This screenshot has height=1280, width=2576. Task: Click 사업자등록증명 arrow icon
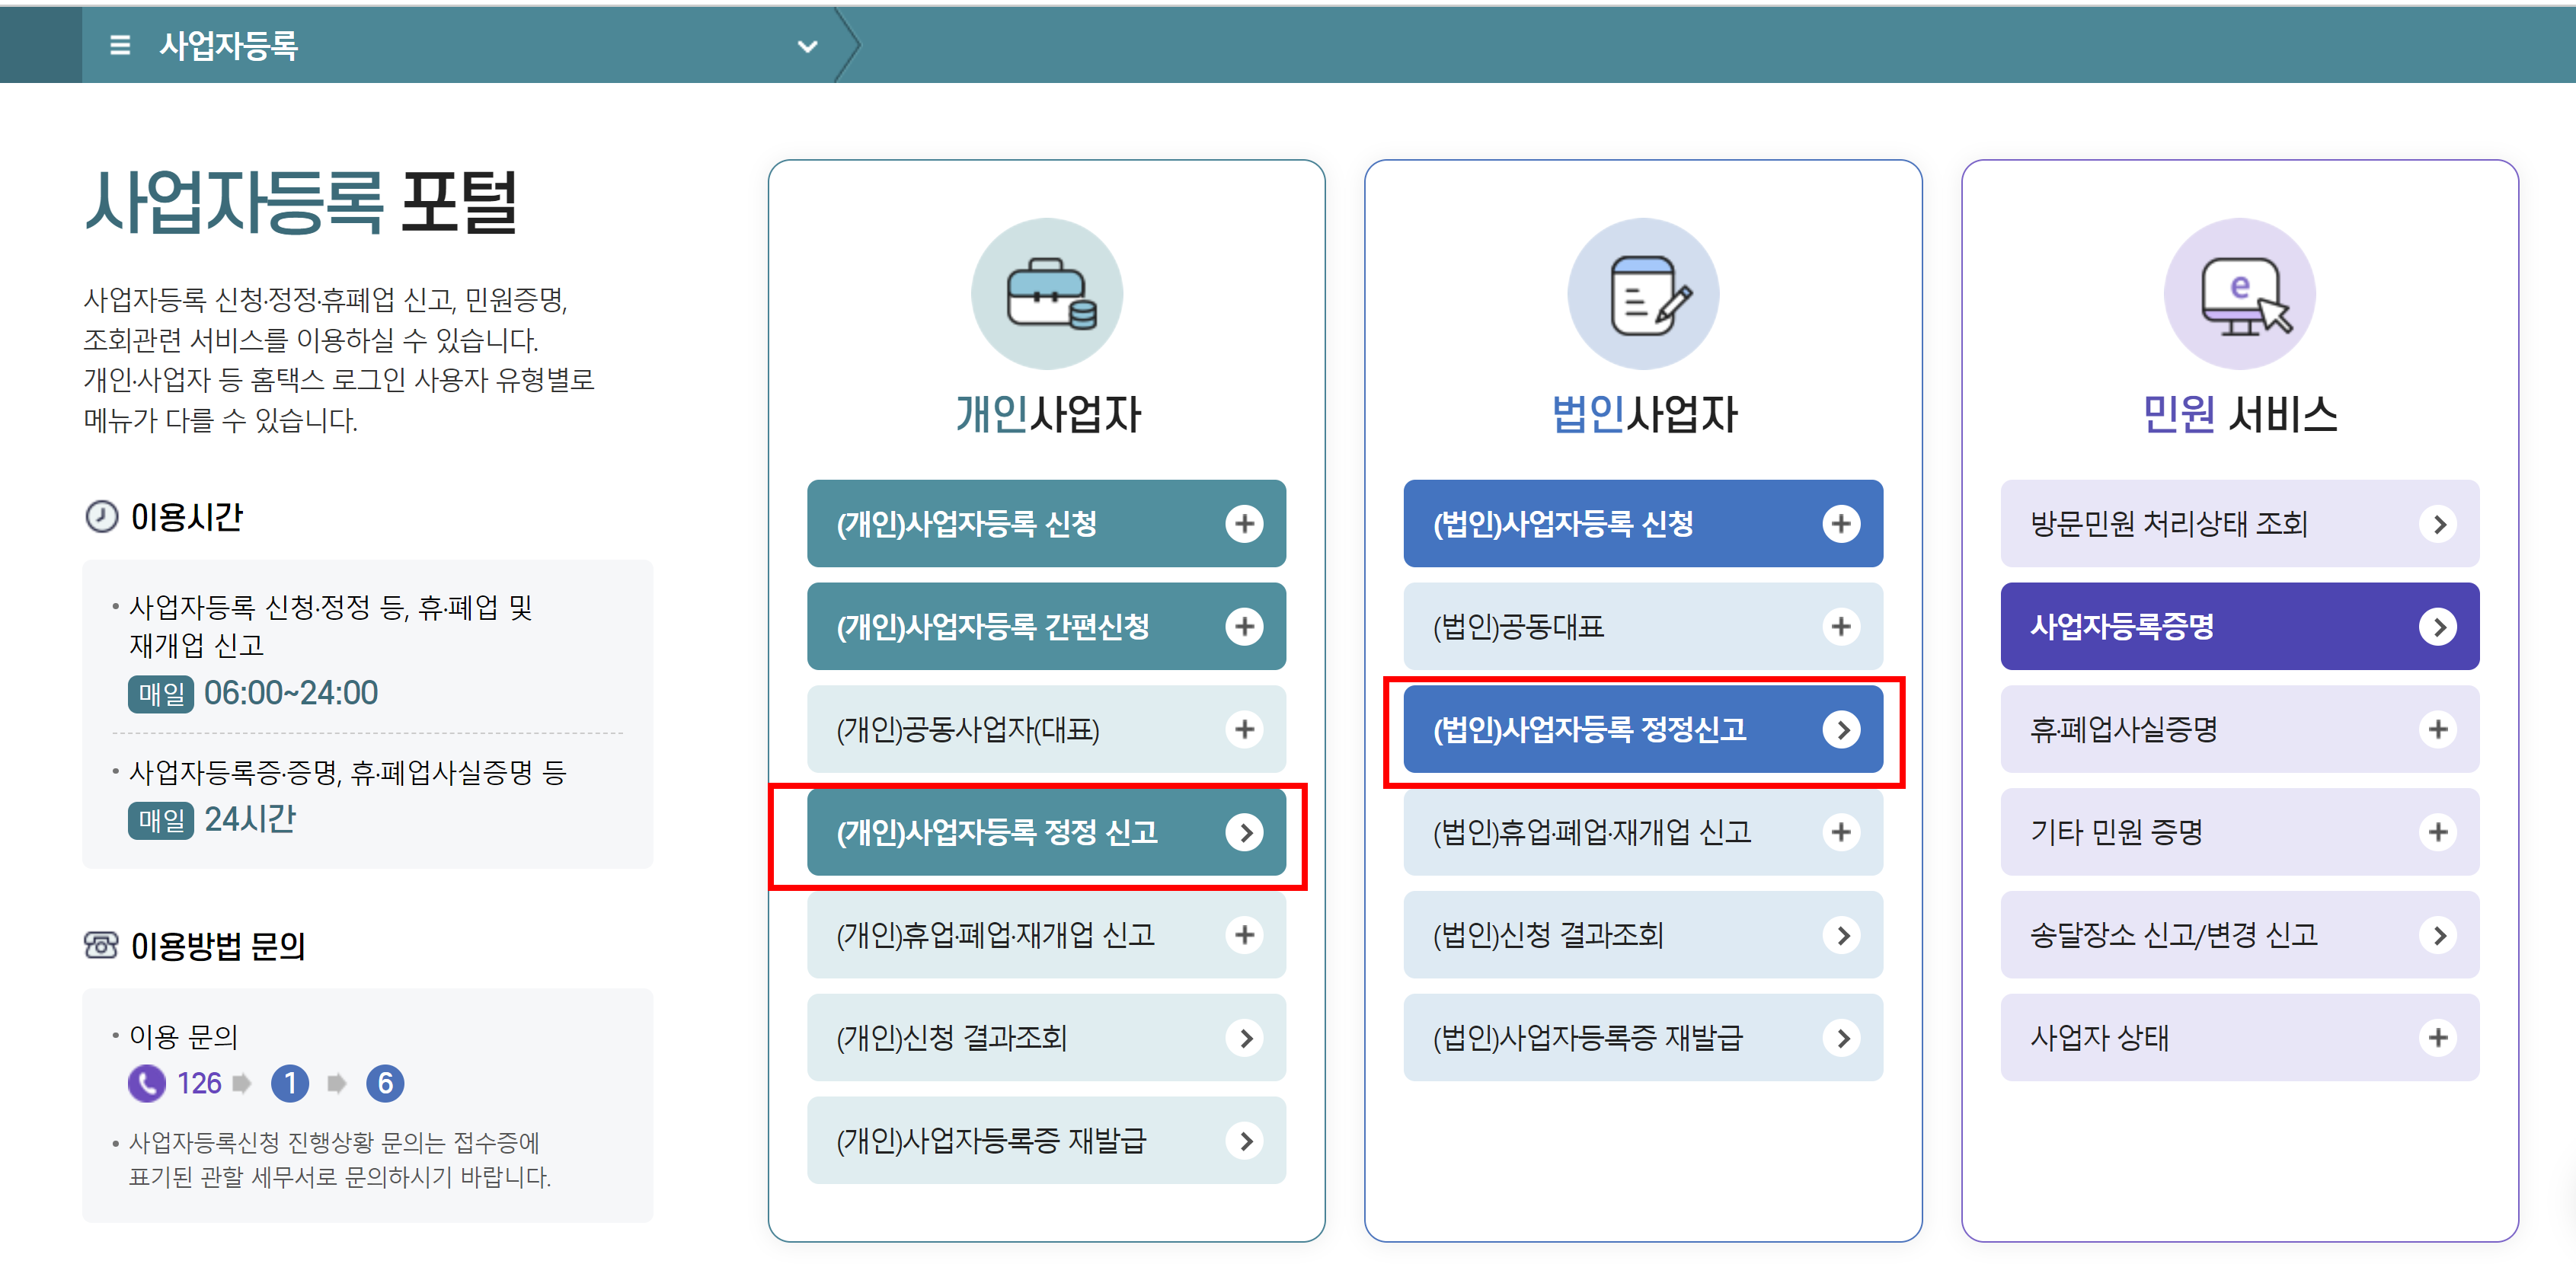(x=2438, y=627)
